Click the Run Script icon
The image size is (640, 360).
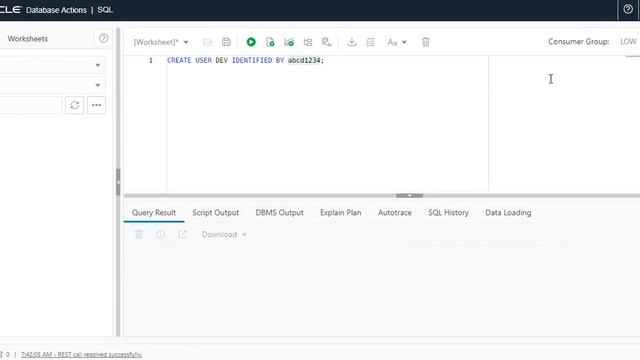pyautogui.click(x=270, y=42)
